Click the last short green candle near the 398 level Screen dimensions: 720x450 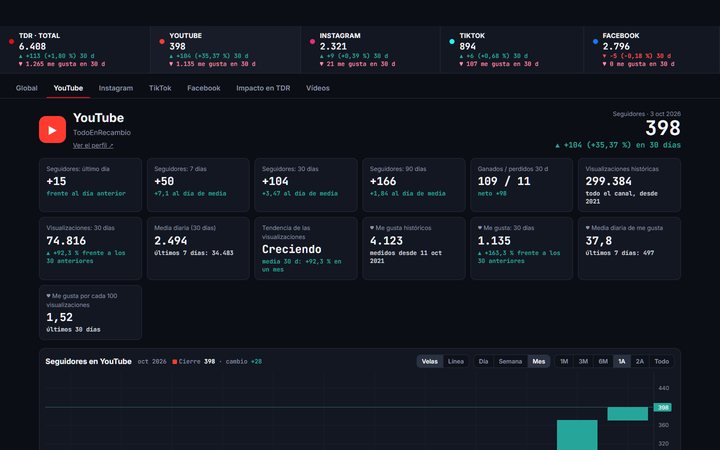628,414
